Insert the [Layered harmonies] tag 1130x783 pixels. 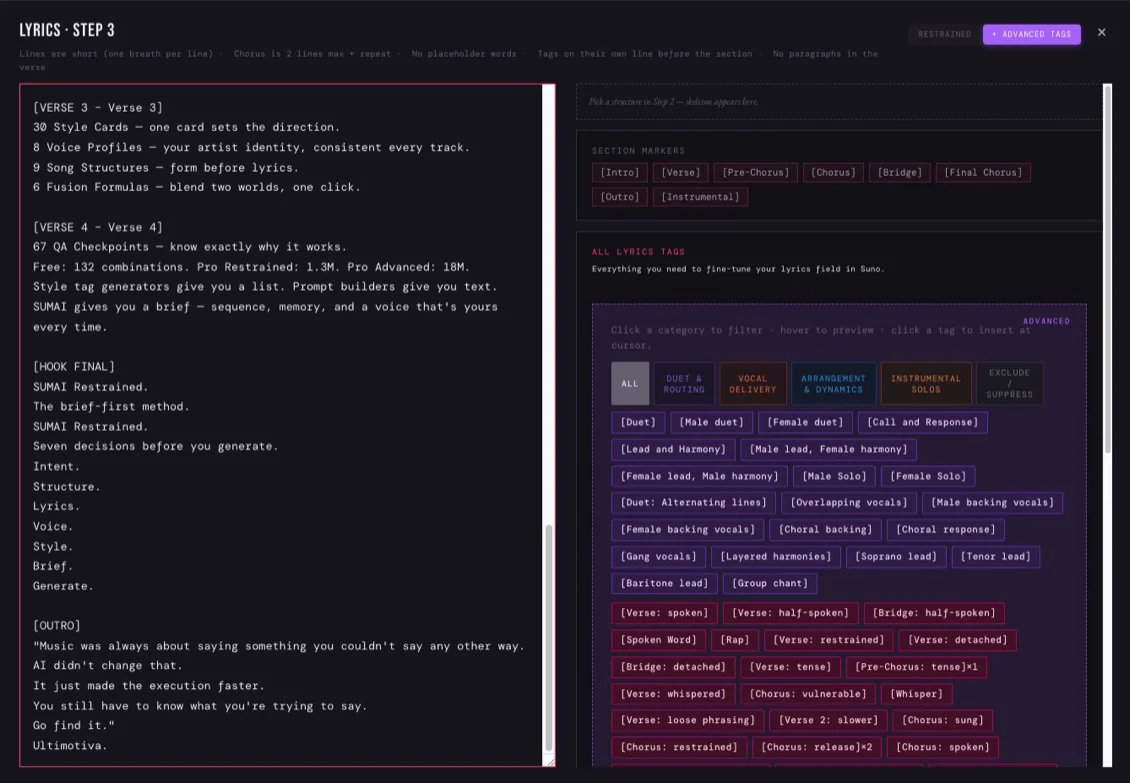coord(775,557)
